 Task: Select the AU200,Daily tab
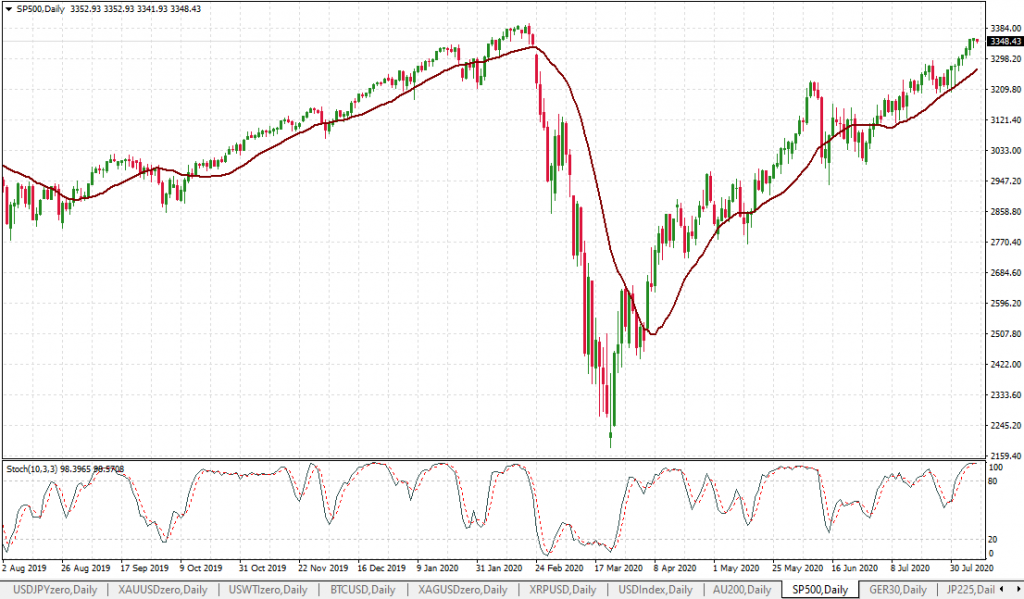click(740, 589)
